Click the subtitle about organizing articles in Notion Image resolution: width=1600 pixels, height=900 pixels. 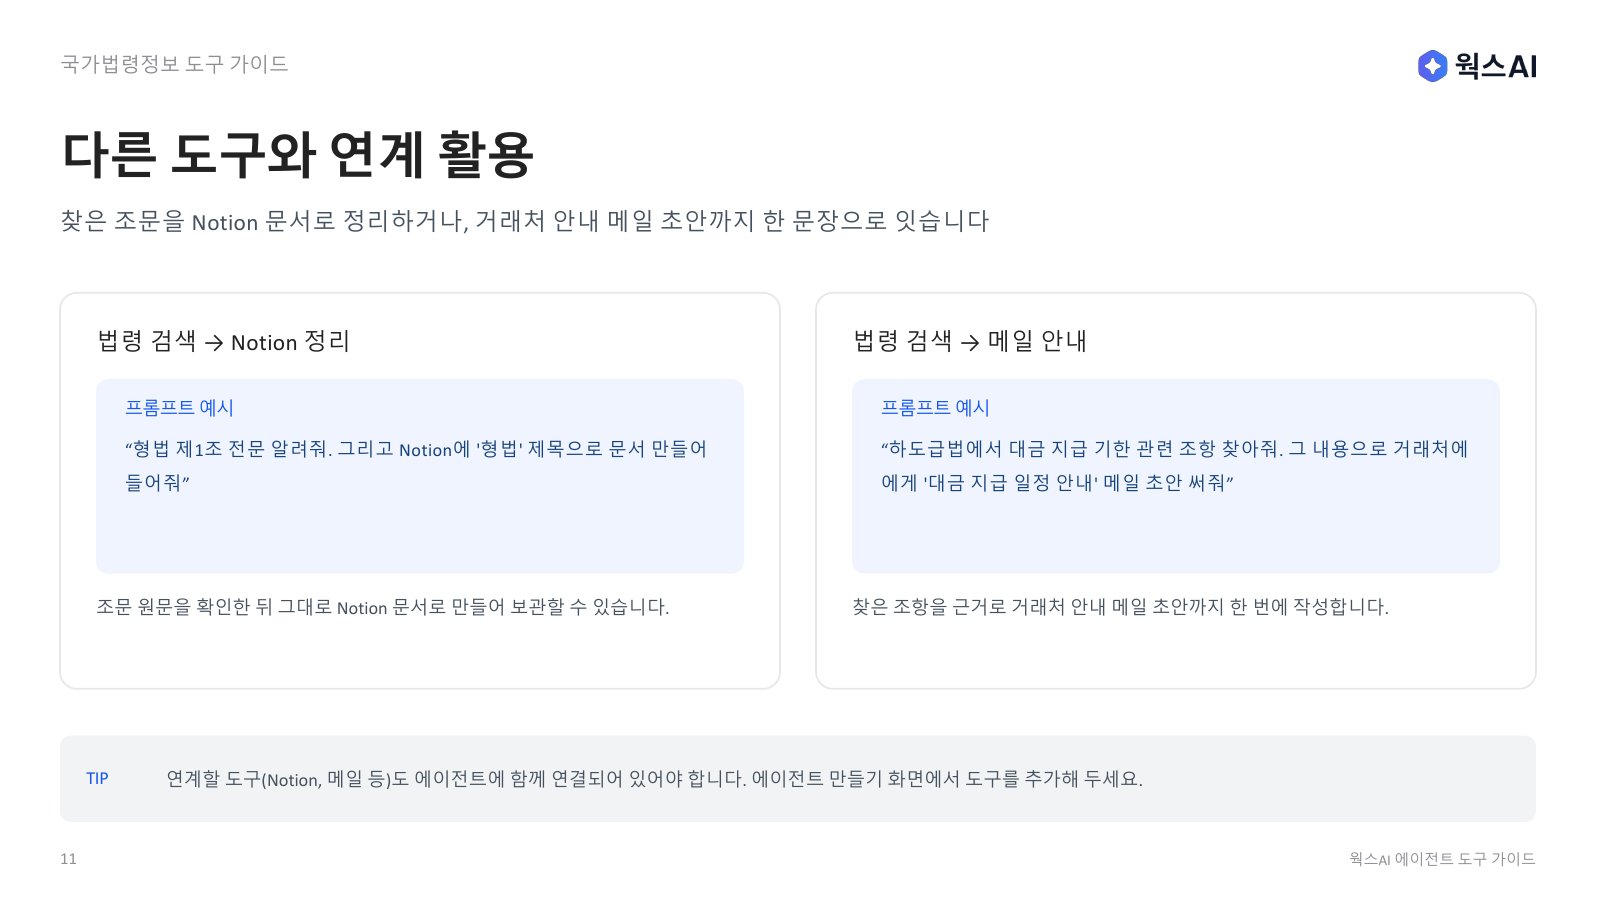point(525,221)
